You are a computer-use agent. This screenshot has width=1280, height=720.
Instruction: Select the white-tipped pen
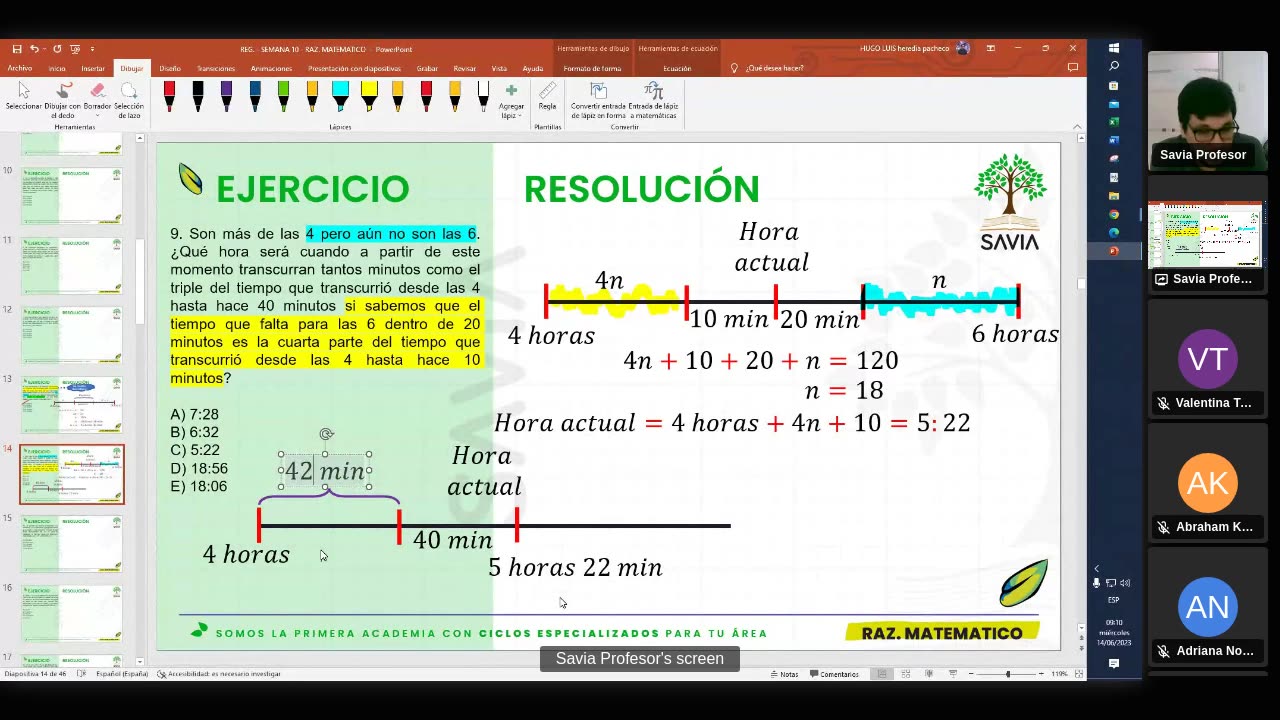(483, 96)
